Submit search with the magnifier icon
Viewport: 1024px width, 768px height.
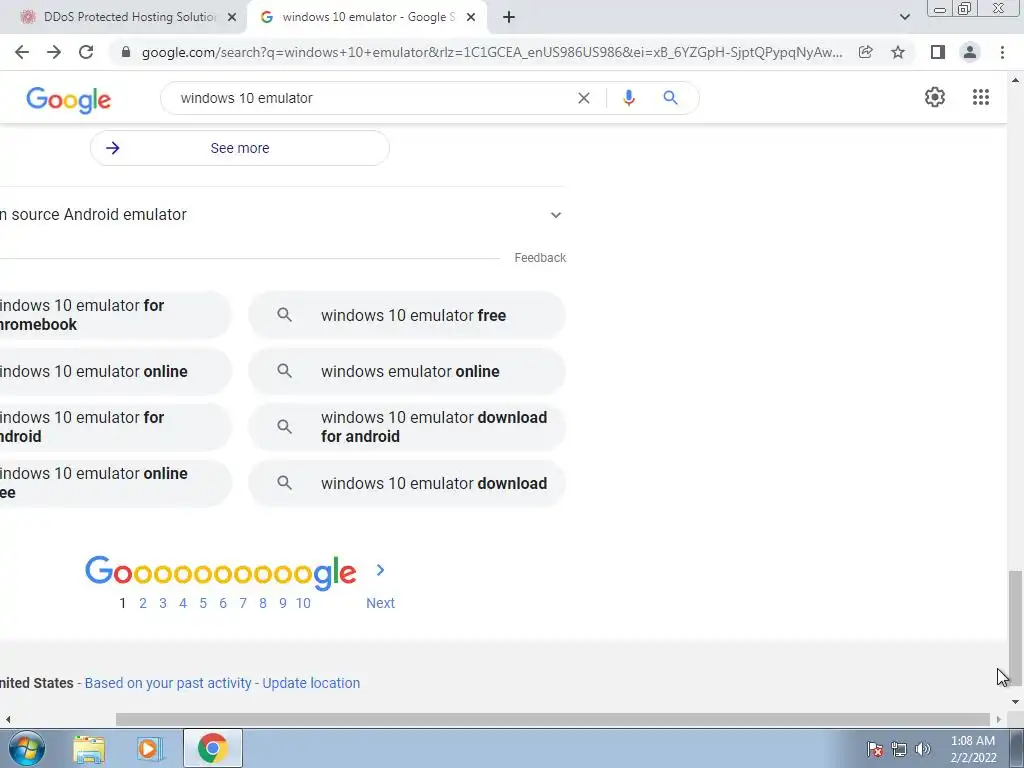pyautogui.click(x=671, y=98)
